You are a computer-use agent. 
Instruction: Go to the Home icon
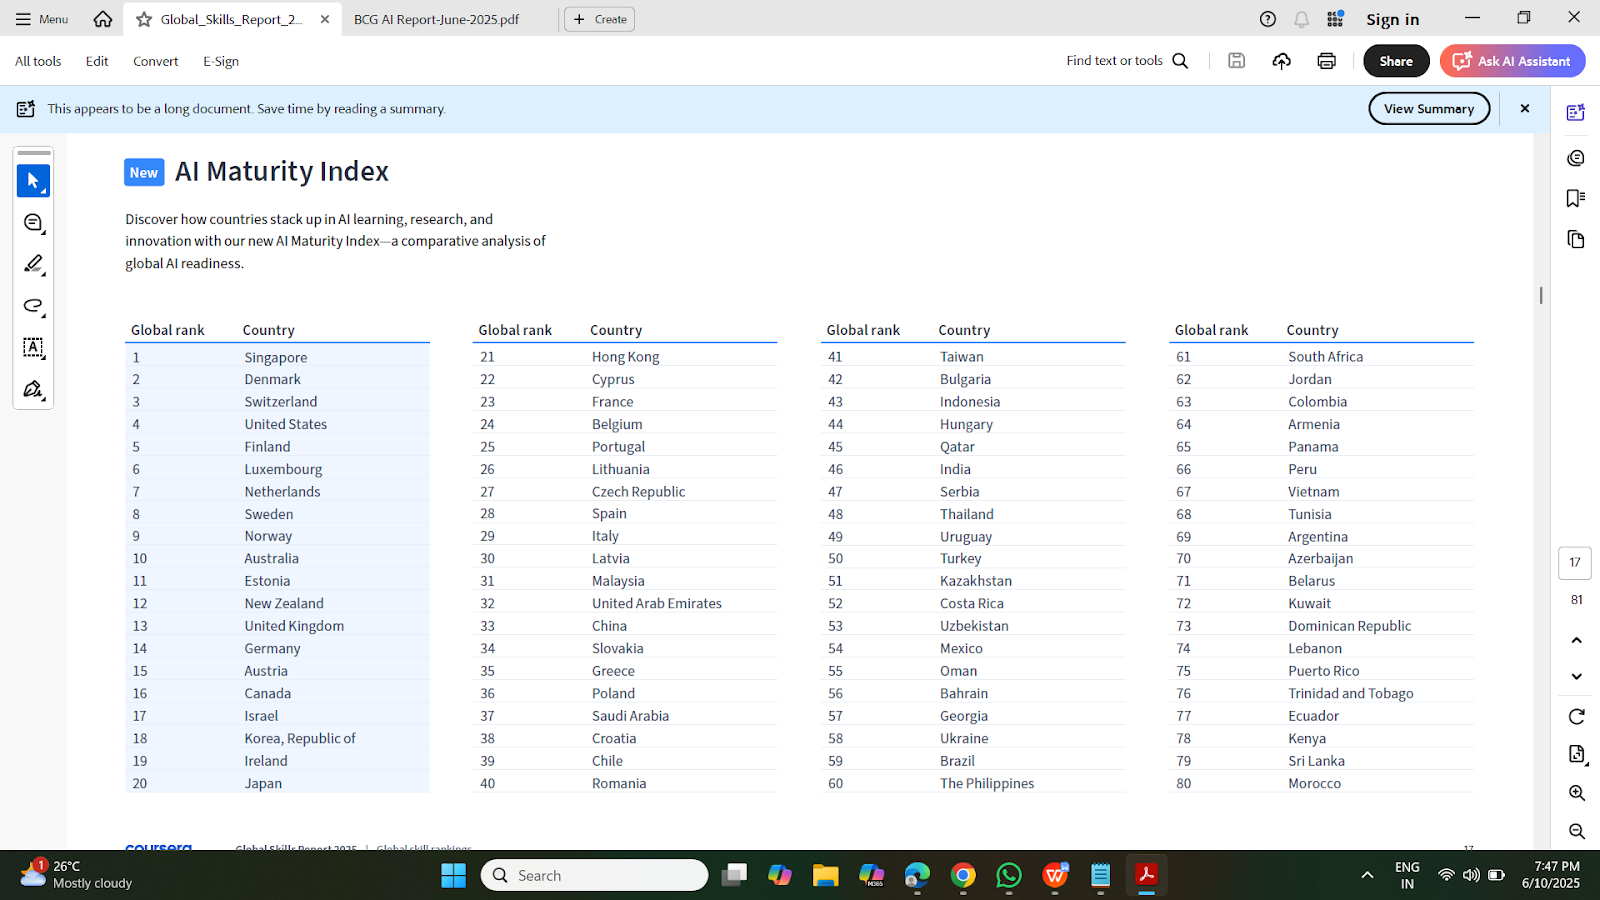102,19
